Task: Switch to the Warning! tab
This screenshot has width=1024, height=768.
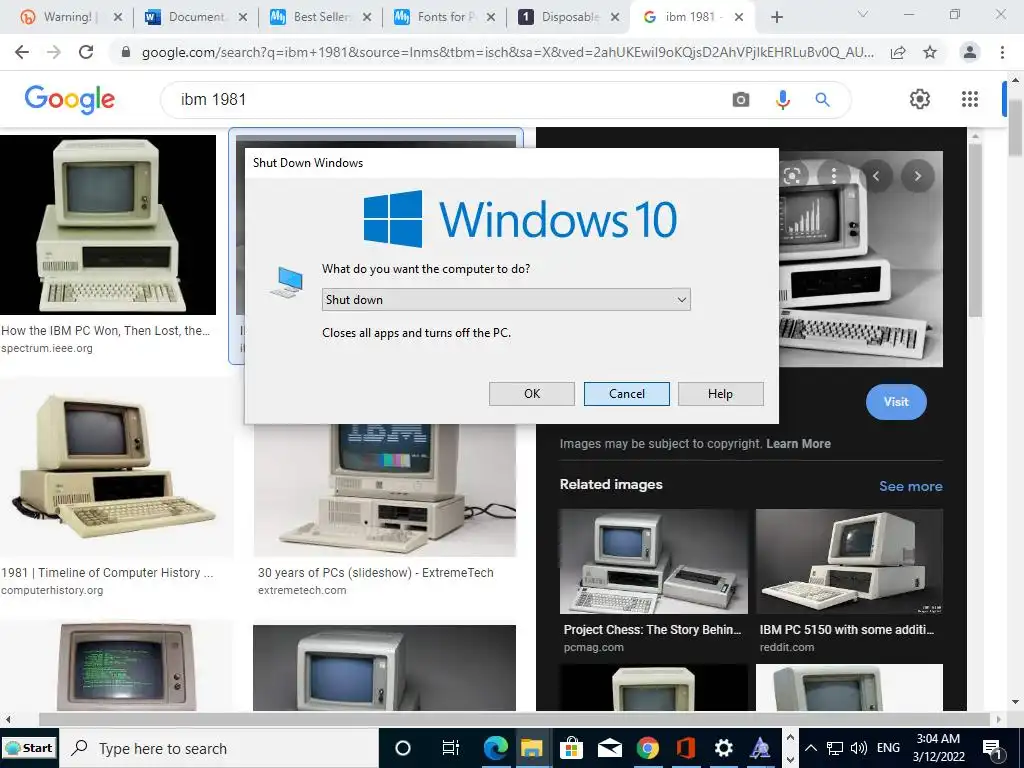Action: [70, 17]
